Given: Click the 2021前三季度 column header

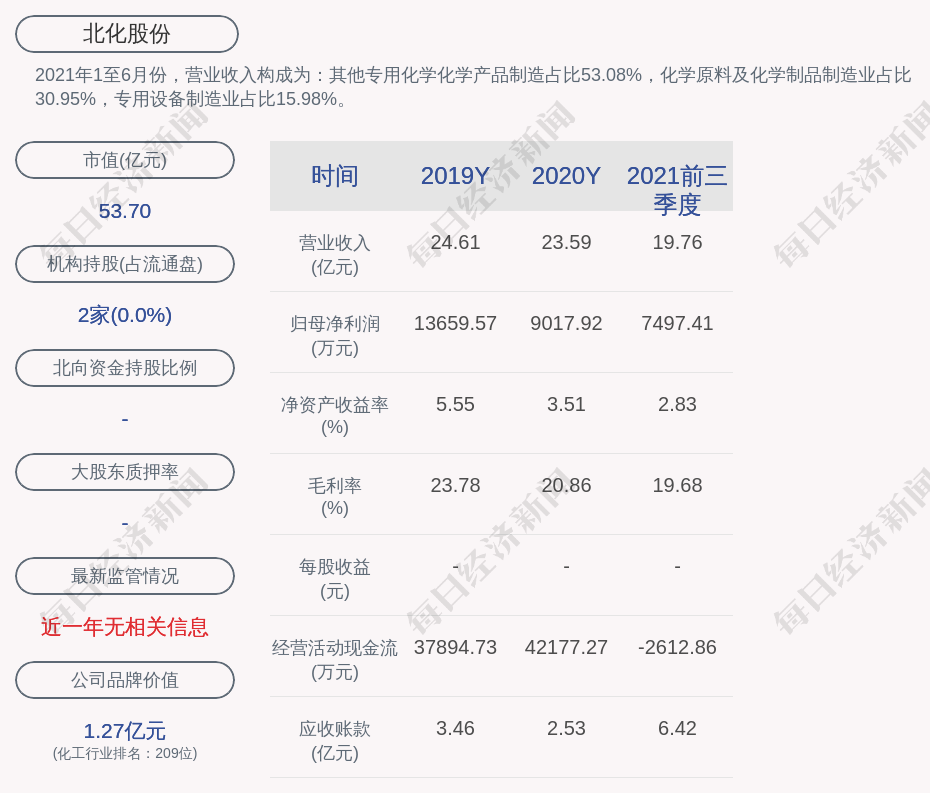Looking at the screenshot, I should pyautogui.click(x=677, y=189).
